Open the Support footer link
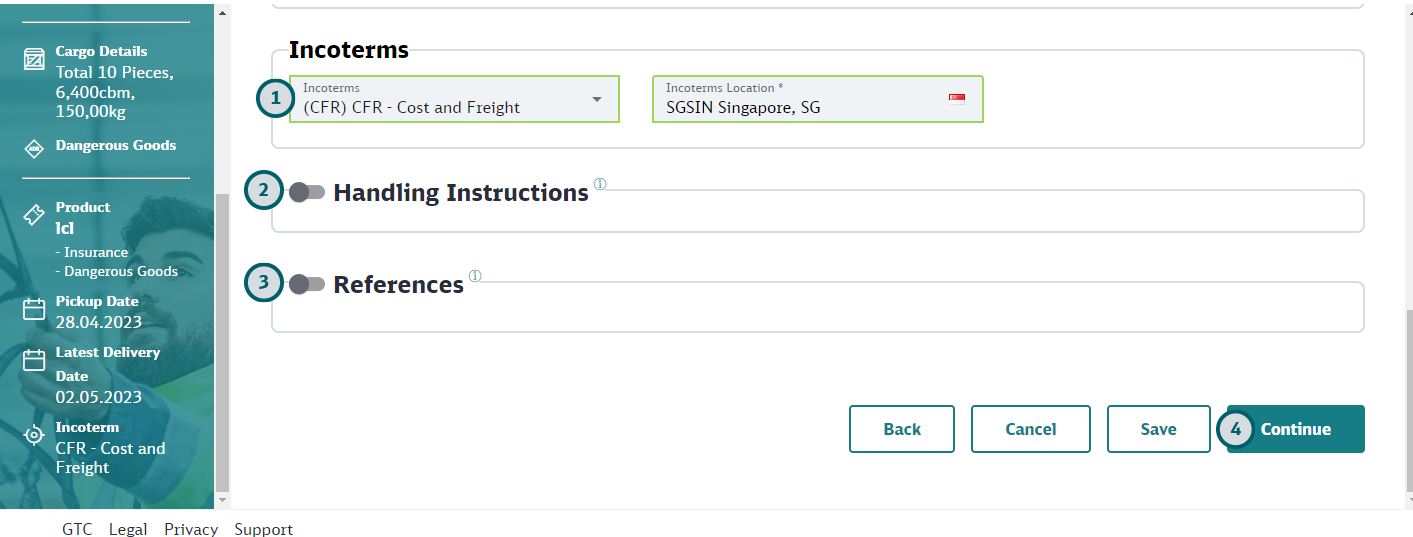This screenshot has height=537, width=1413. click(x=264, y=529)
